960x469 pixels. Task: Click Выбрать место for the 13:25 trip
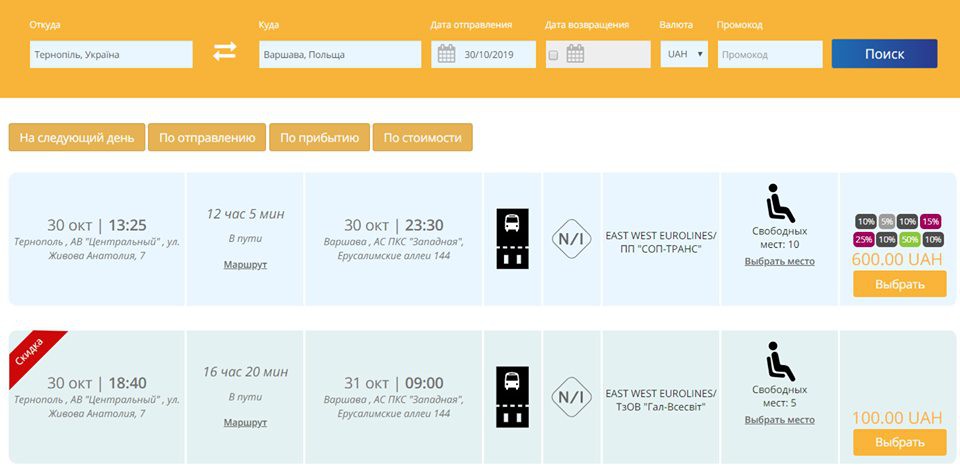(x=779, y=262)
